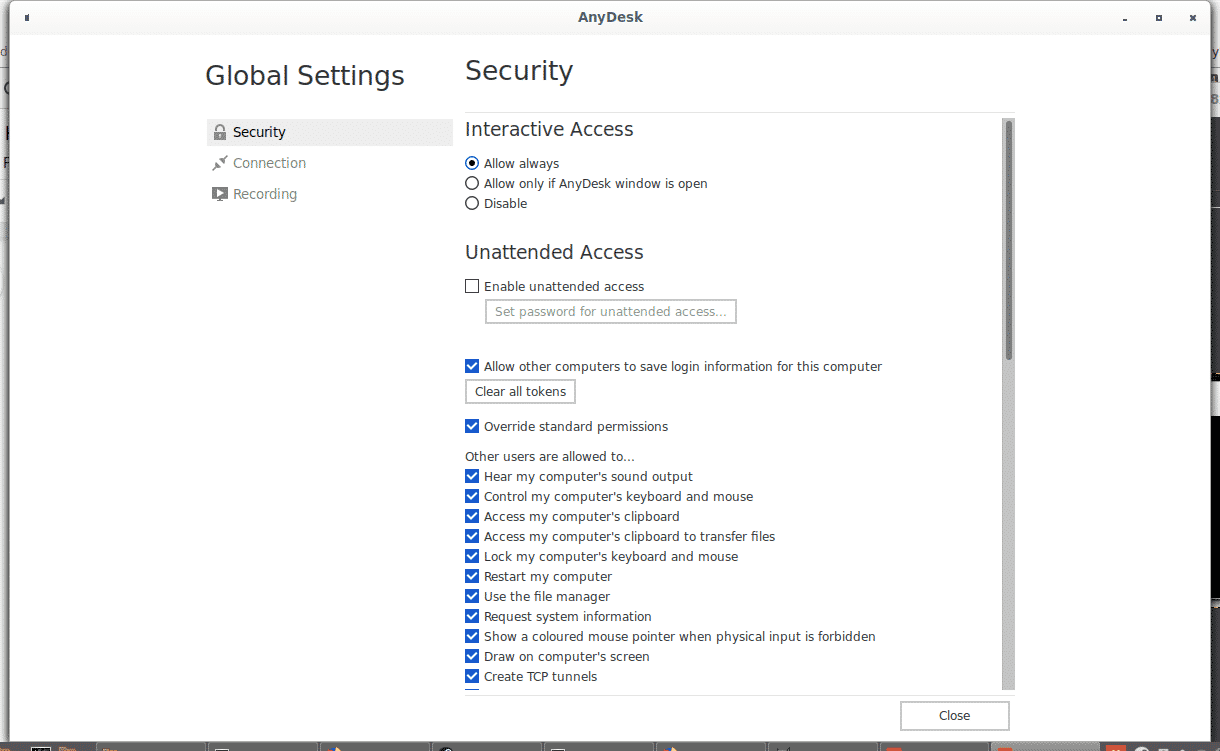Select Allow only if AnyDesk window is open
The height and width of the screenshot is (751, 1220).
coord(472,183)
